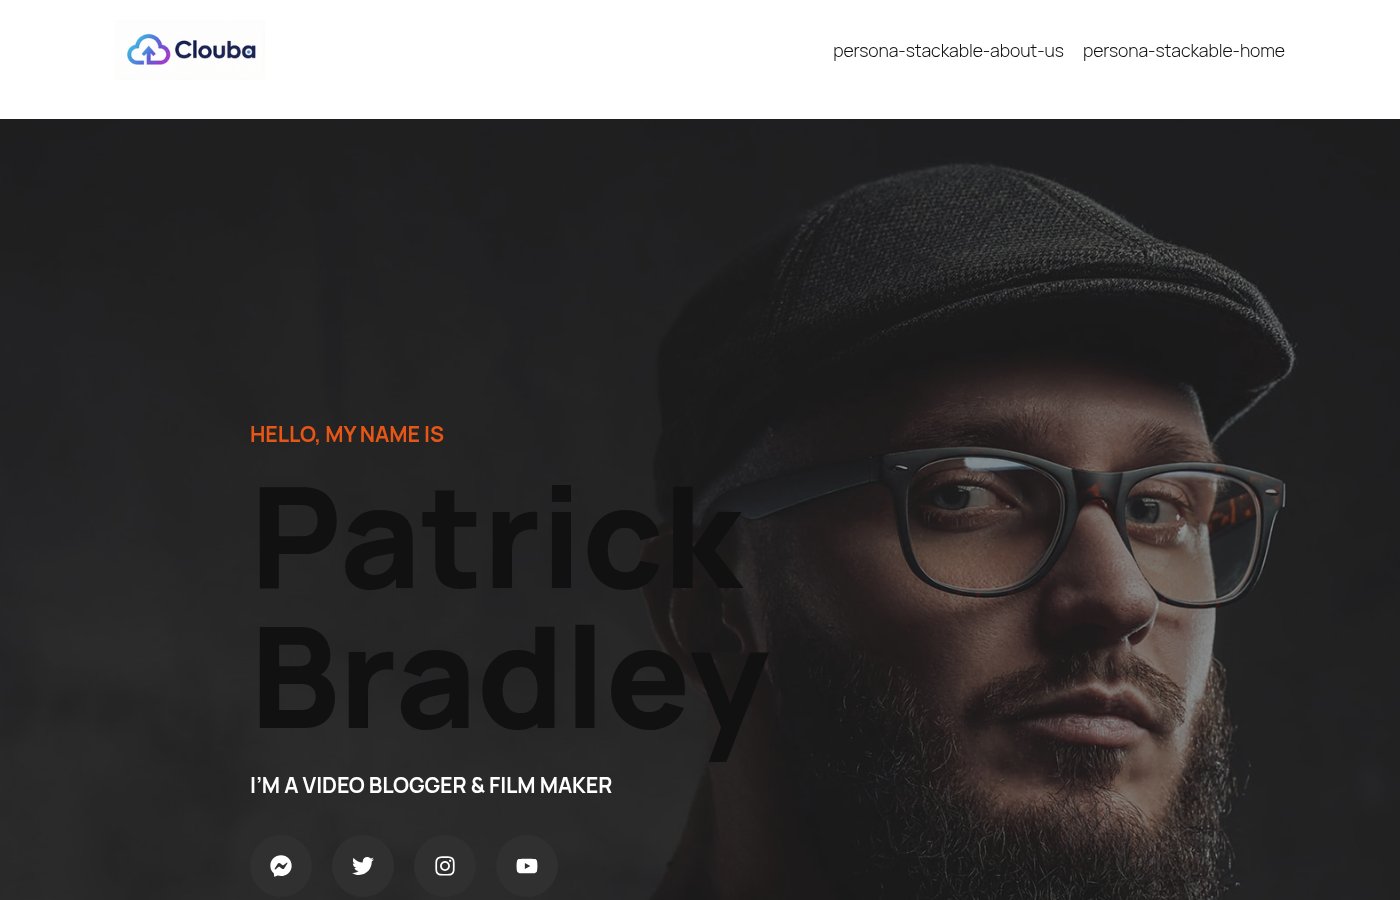Viewport: 1400px width, 900px height.
Task: Go to persona-stackable-home page
Action: click(x=1183, y=50)
